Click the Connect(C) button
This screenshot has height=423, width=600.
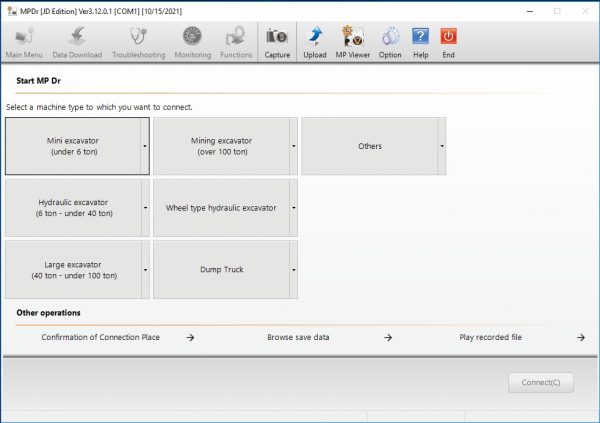pos(541,382)
